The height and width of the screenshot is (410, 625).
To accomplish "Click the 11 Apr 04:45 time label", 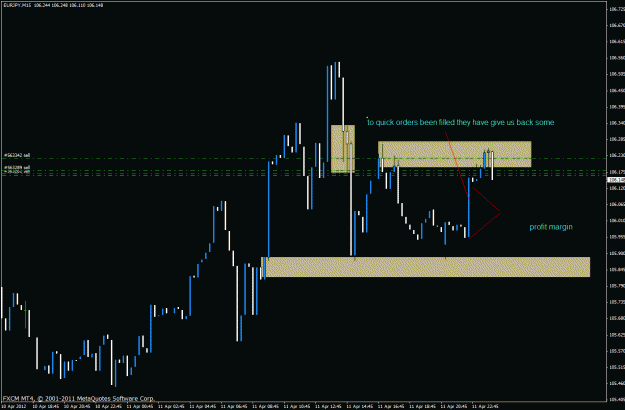I will (203, 407).
